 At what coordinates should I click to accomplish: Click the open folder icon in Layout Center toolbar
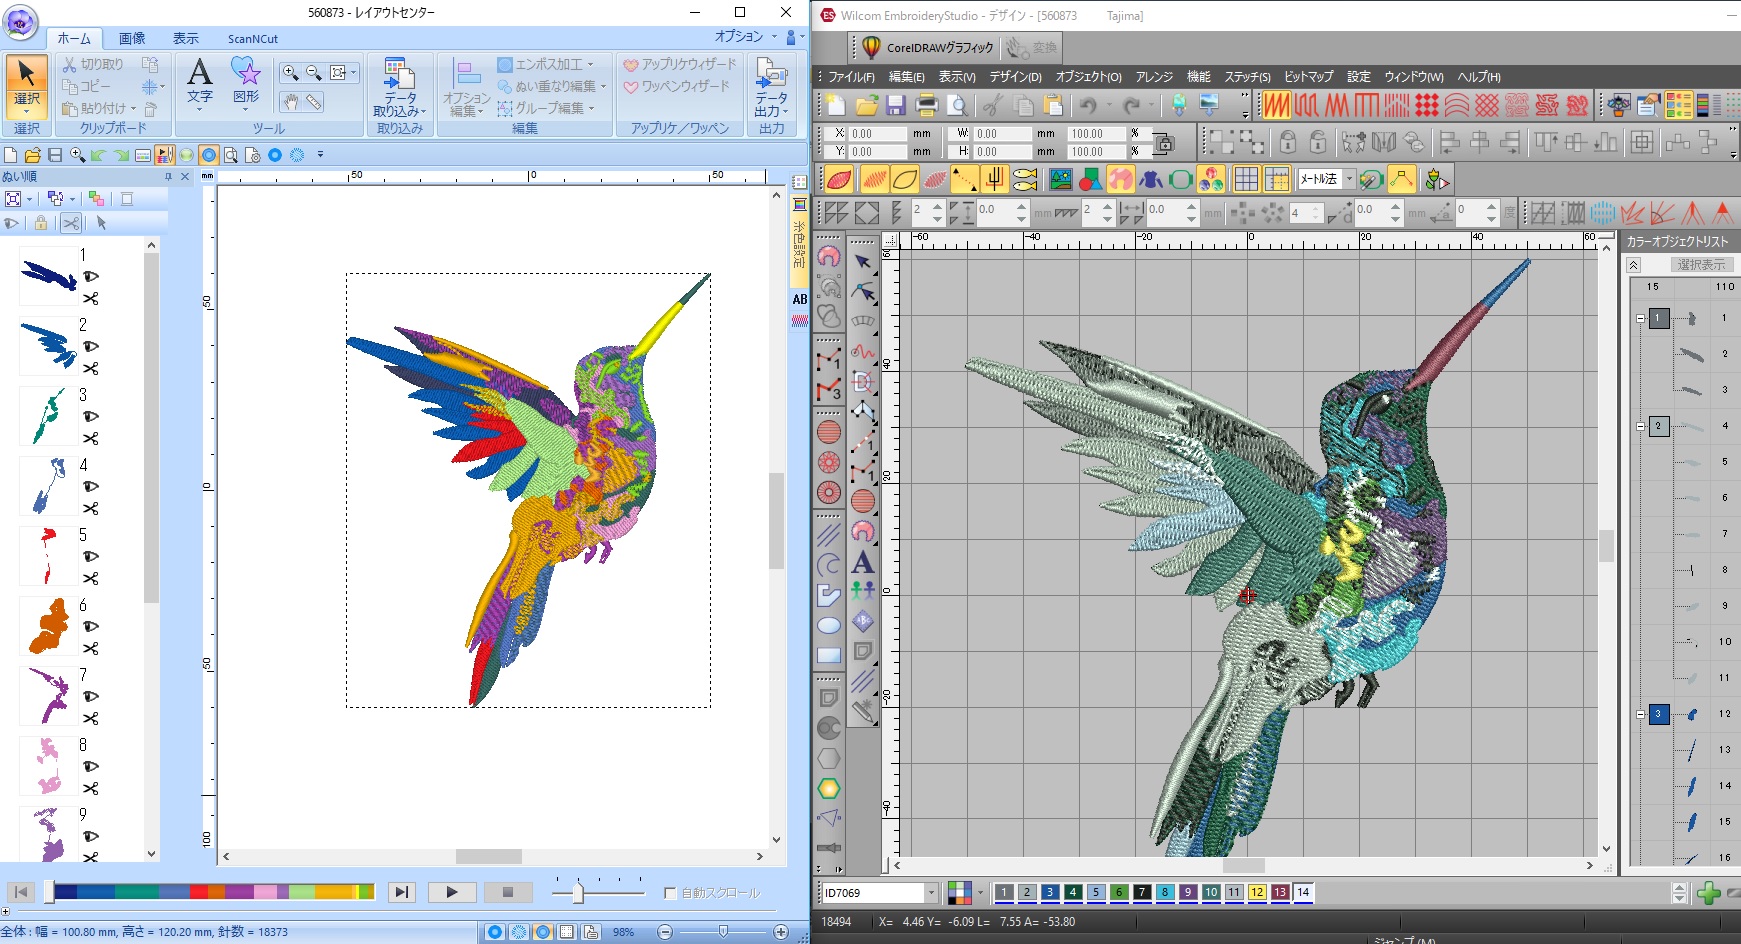32,155
